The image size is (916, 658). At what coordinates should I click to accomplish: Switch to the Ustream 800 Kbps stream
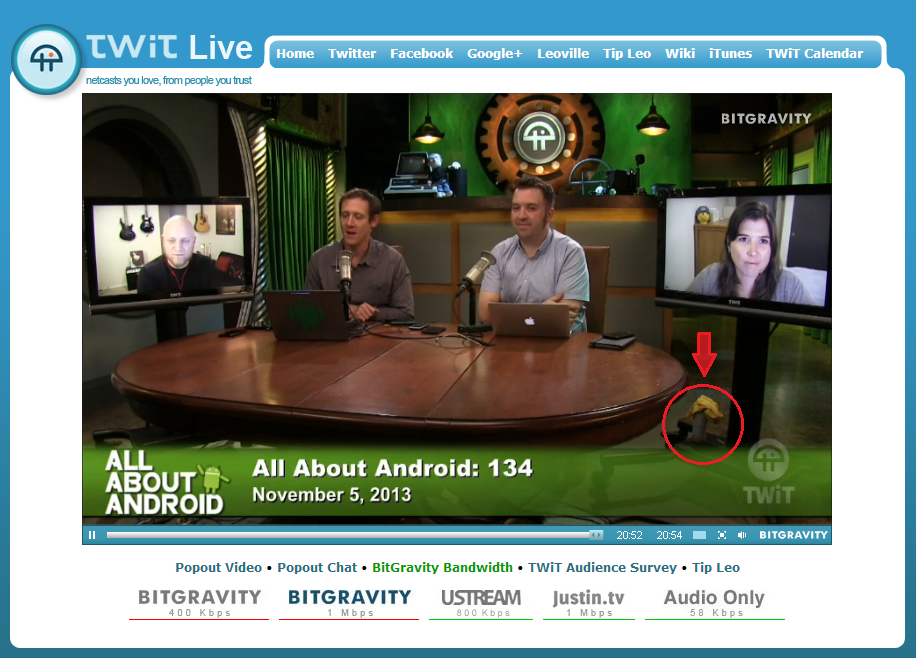[481, 602]
